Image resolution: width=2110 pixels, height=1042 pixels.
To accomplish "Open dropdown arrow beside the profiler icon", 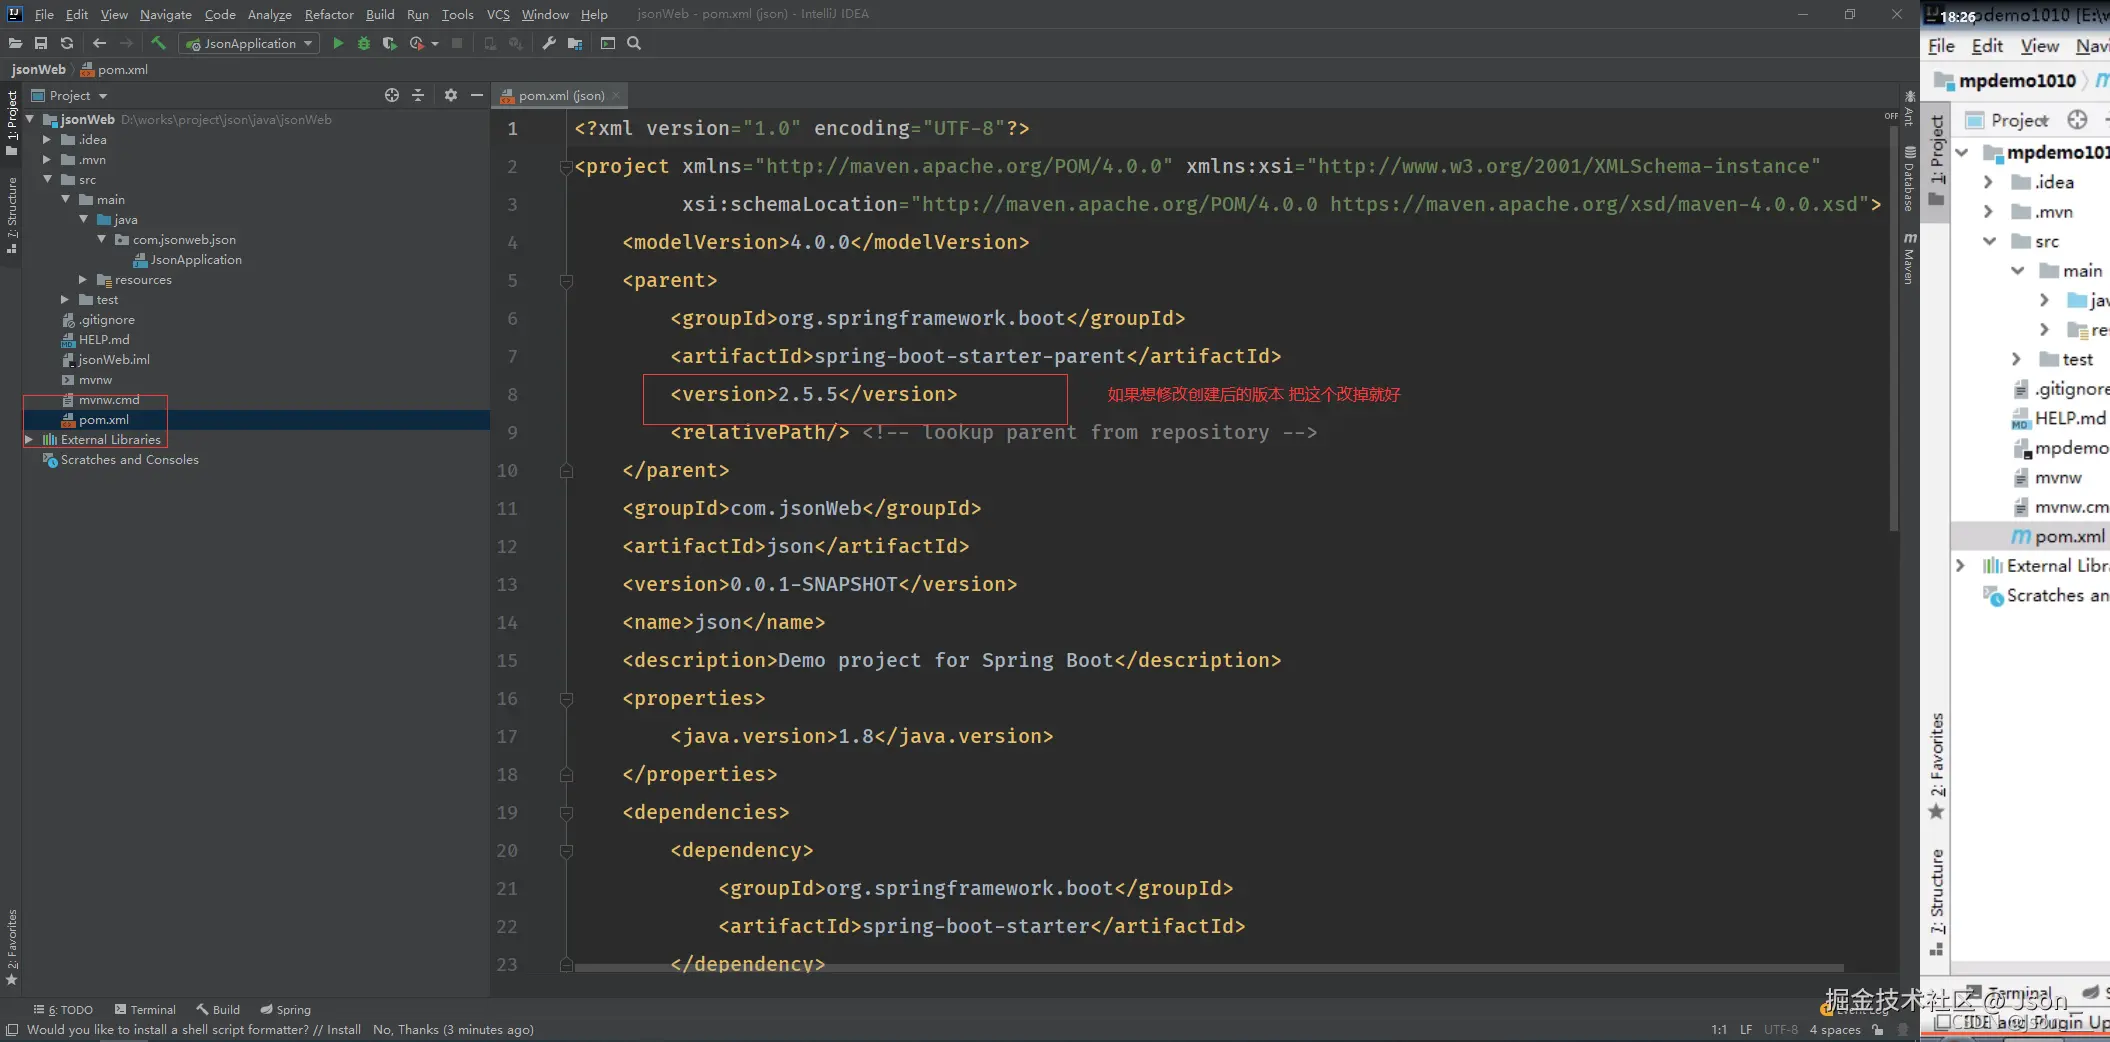I will click(435, 43).
